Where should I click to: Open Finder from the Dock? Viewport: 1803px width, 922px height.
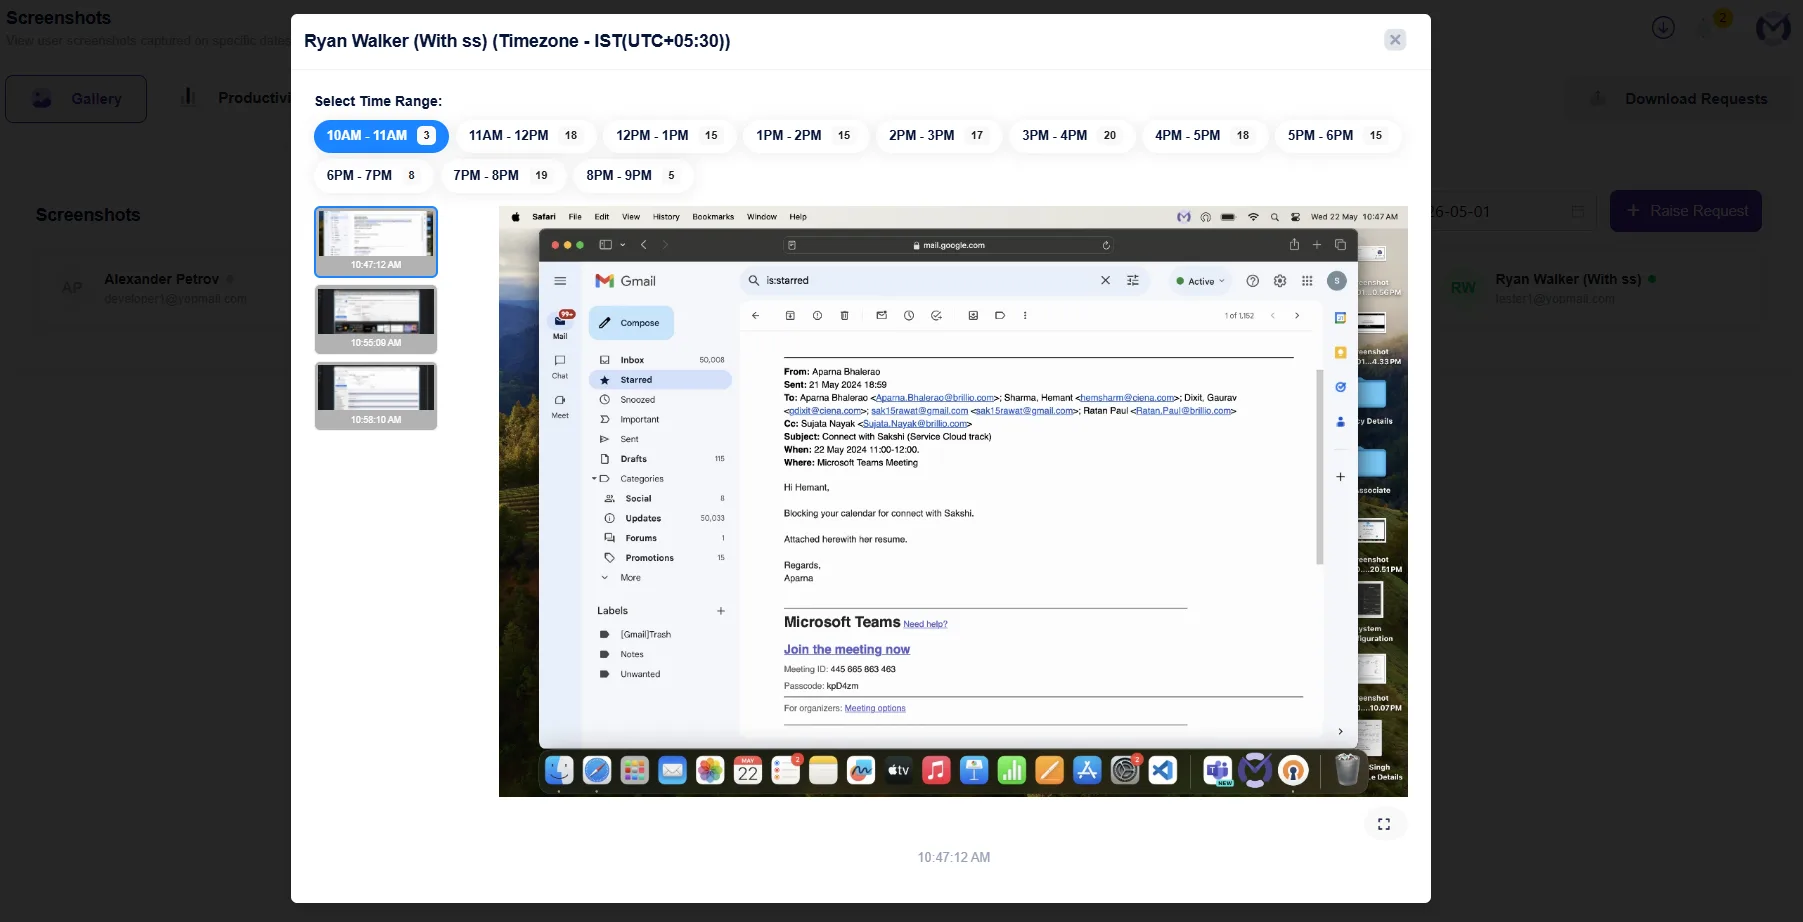tap(559, 770)
